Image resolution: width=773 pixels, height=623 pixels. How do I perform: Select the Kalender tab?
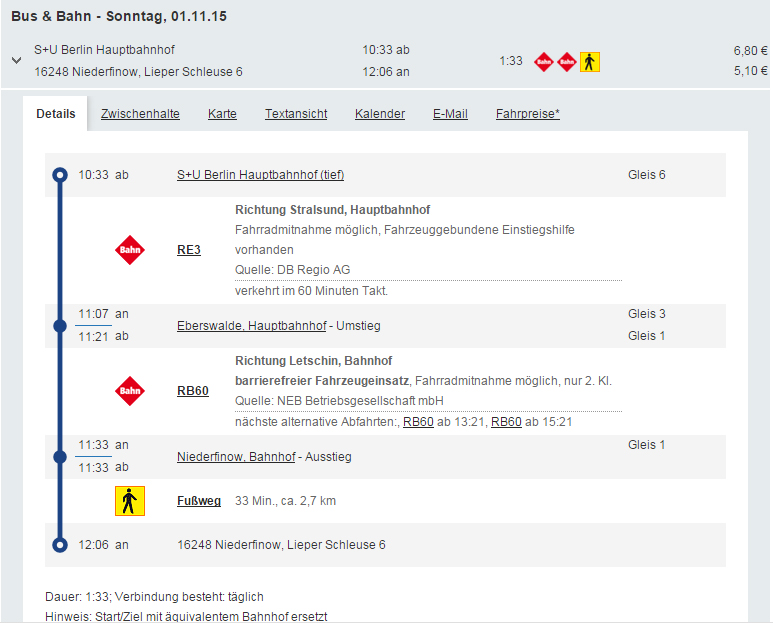(x=380, y=114)
